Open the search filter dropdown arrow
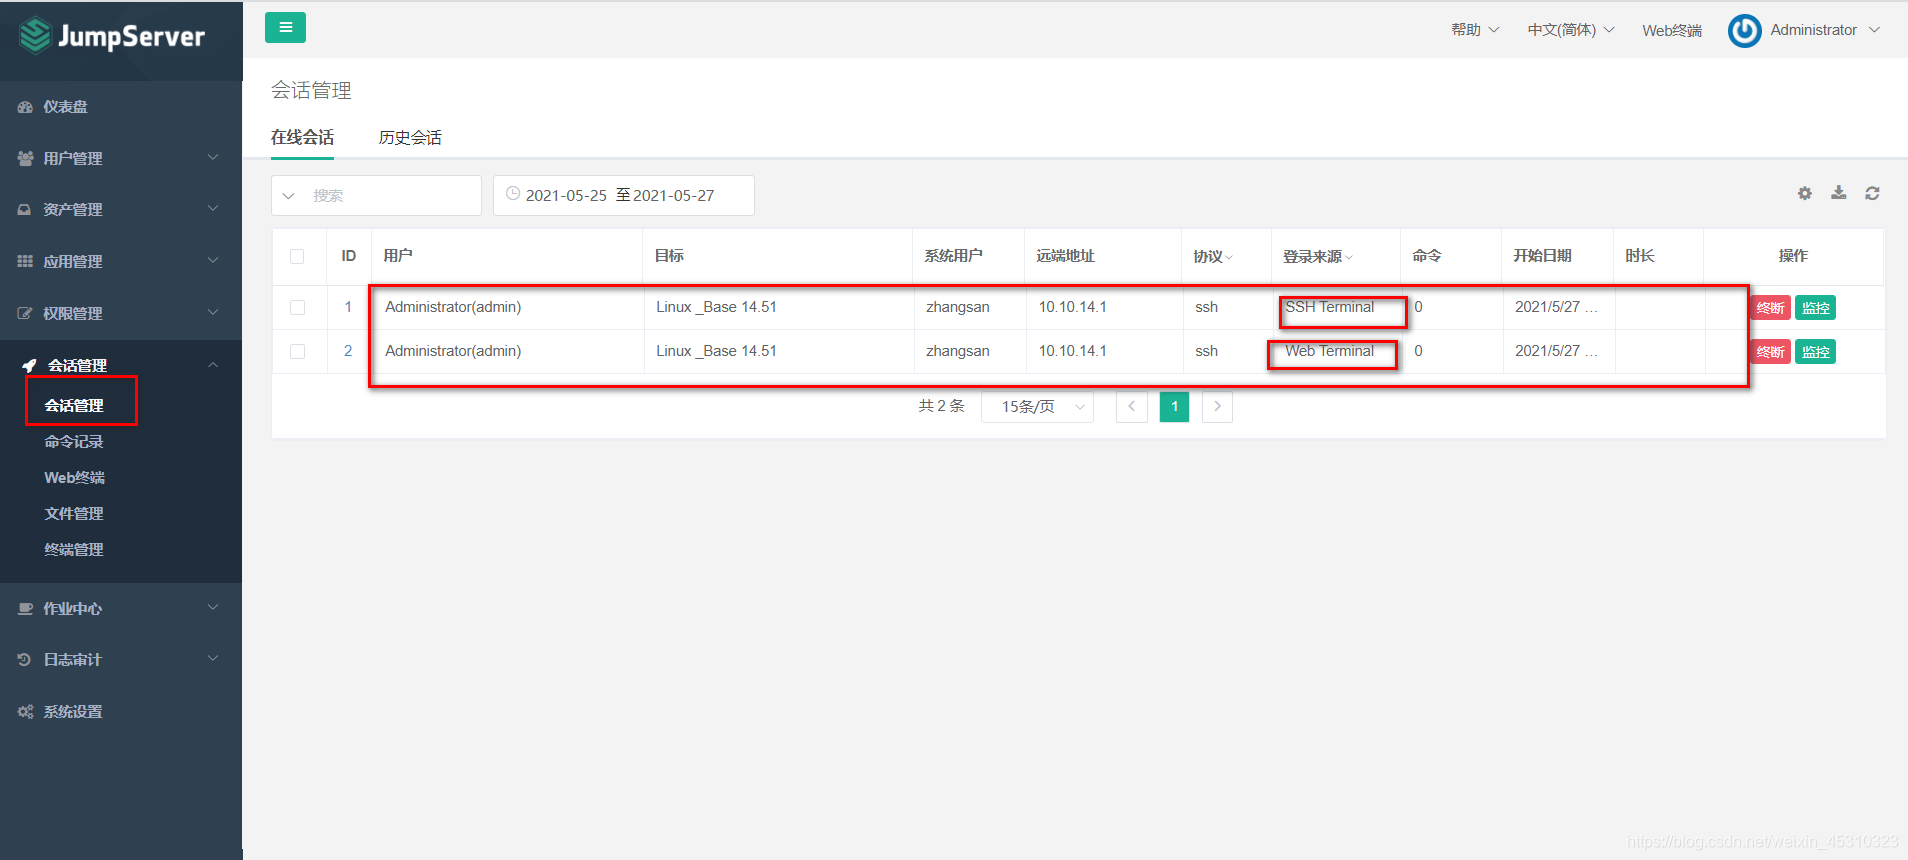1908x860 pixels. tap(289, 196)
